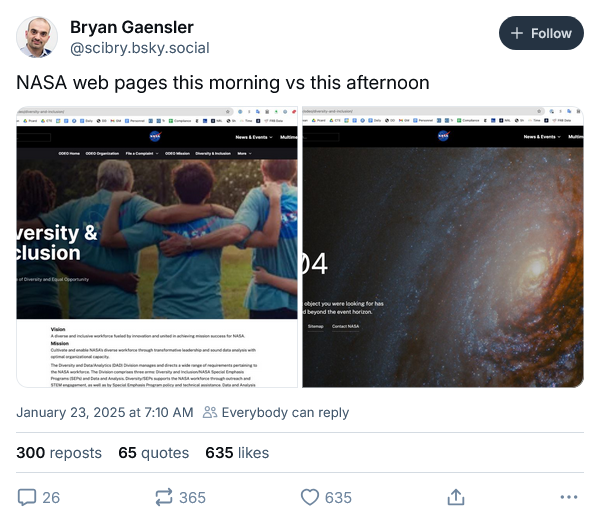
Task: View the 65 quotes list
Action: 153,453
